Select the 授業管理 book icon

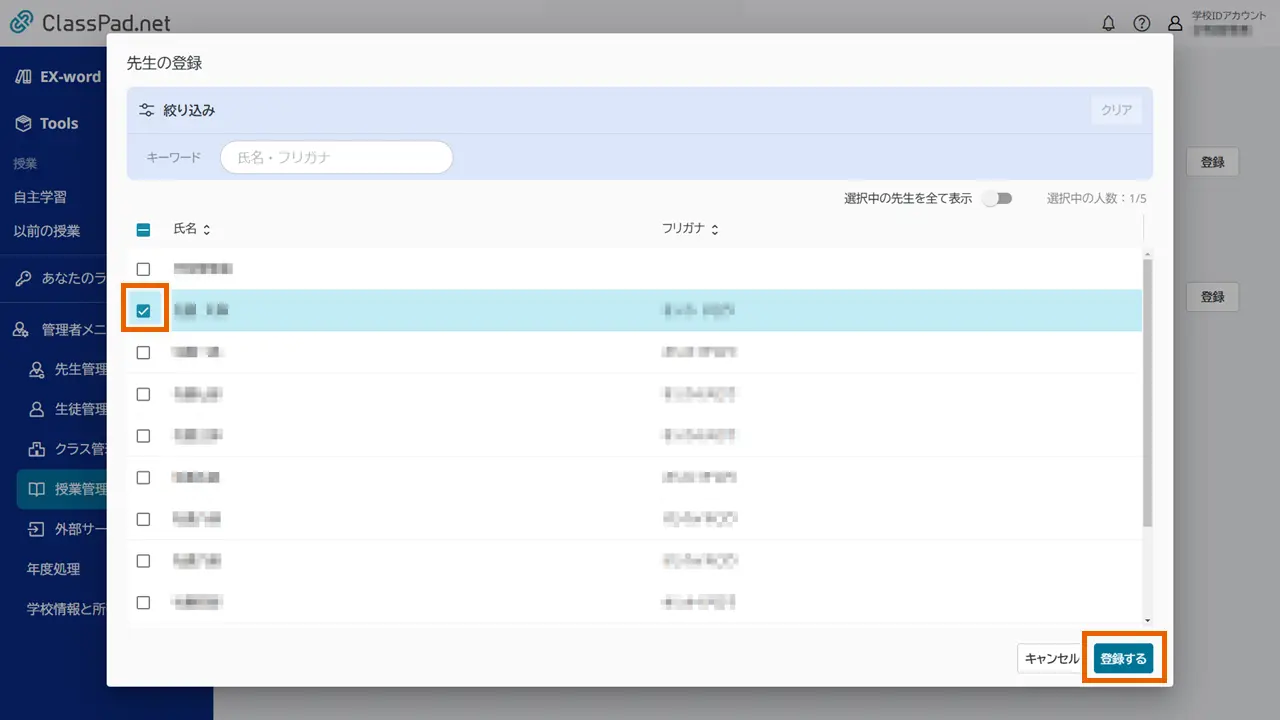[37, 489]
